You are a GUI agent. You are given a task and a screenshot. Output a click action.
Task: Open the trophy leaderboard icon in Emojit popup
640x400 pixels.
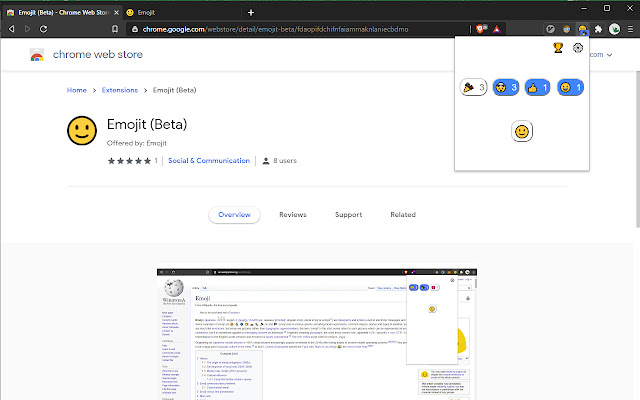(x=558, y=48)
